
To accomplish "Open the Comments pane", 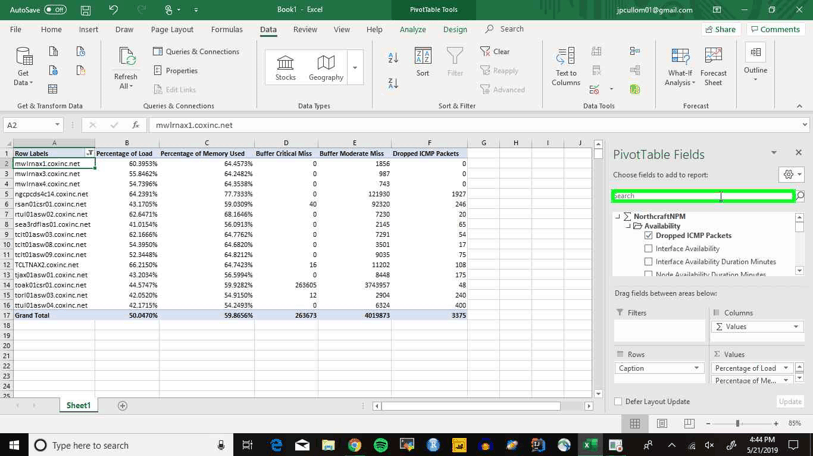I will [775, 30].
